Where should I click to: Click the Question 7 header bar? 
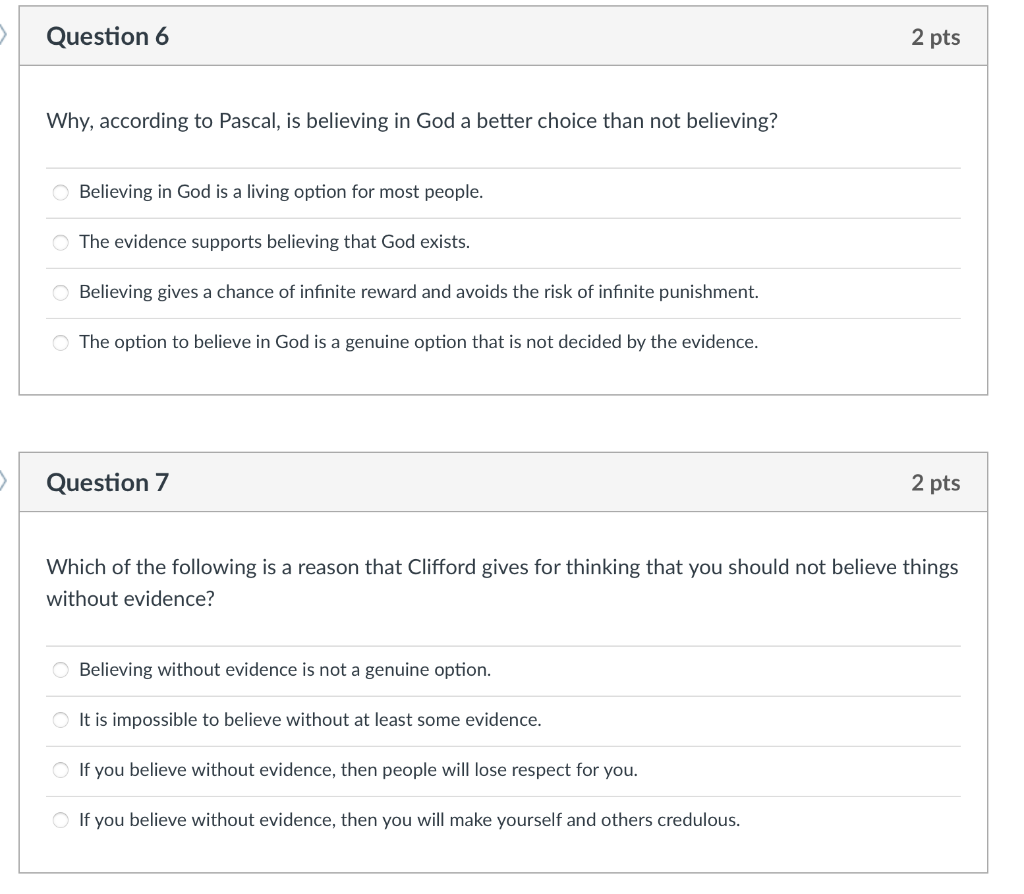[x=500, y=482]
